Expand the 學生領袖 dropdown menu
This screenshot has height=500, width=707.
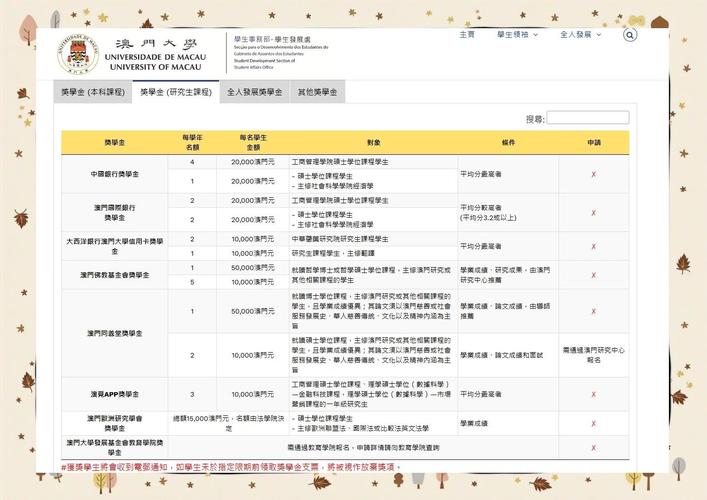click(x=517, y=35)
